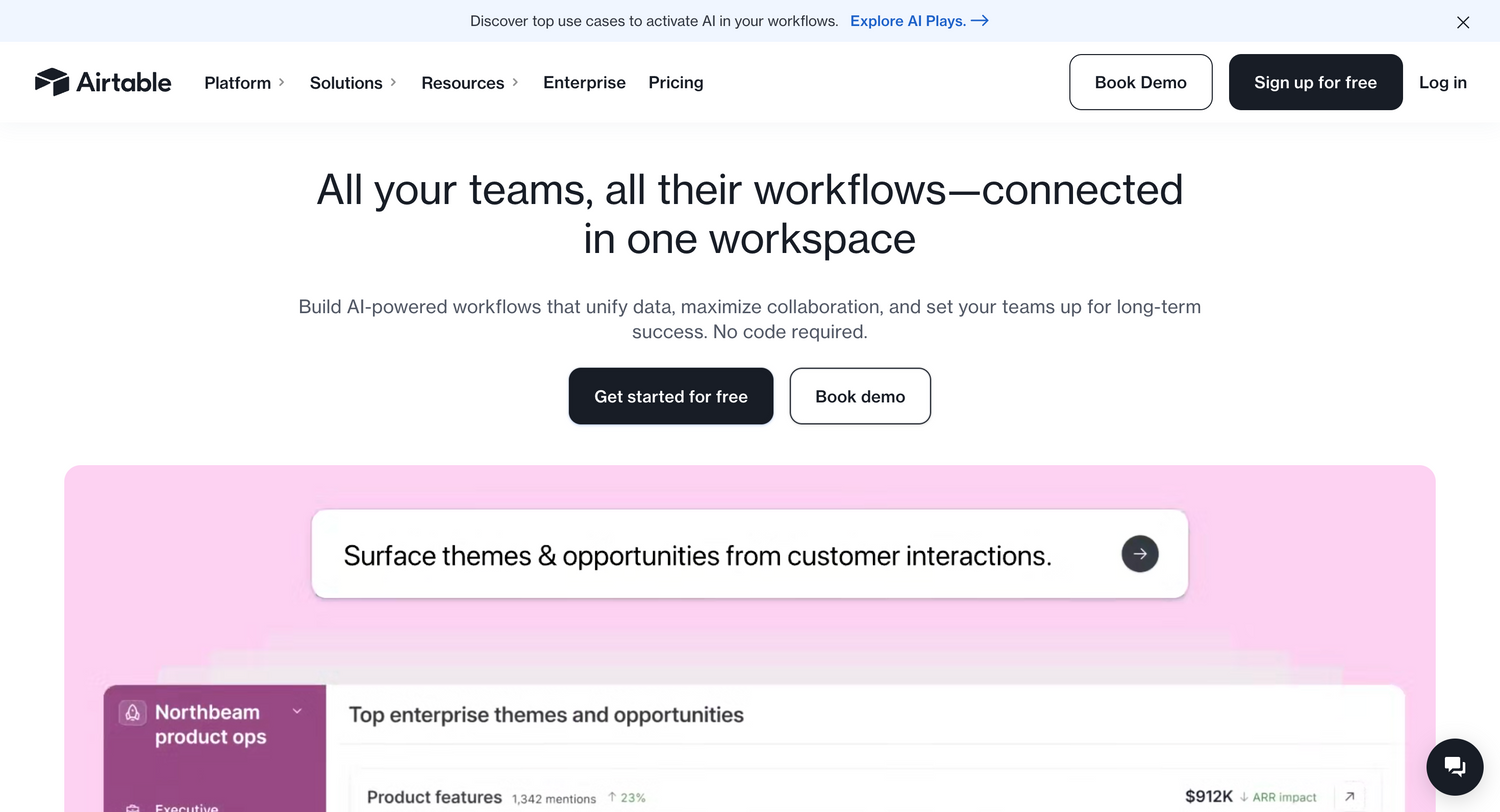Expand the Resources dropdown menu

469,83
